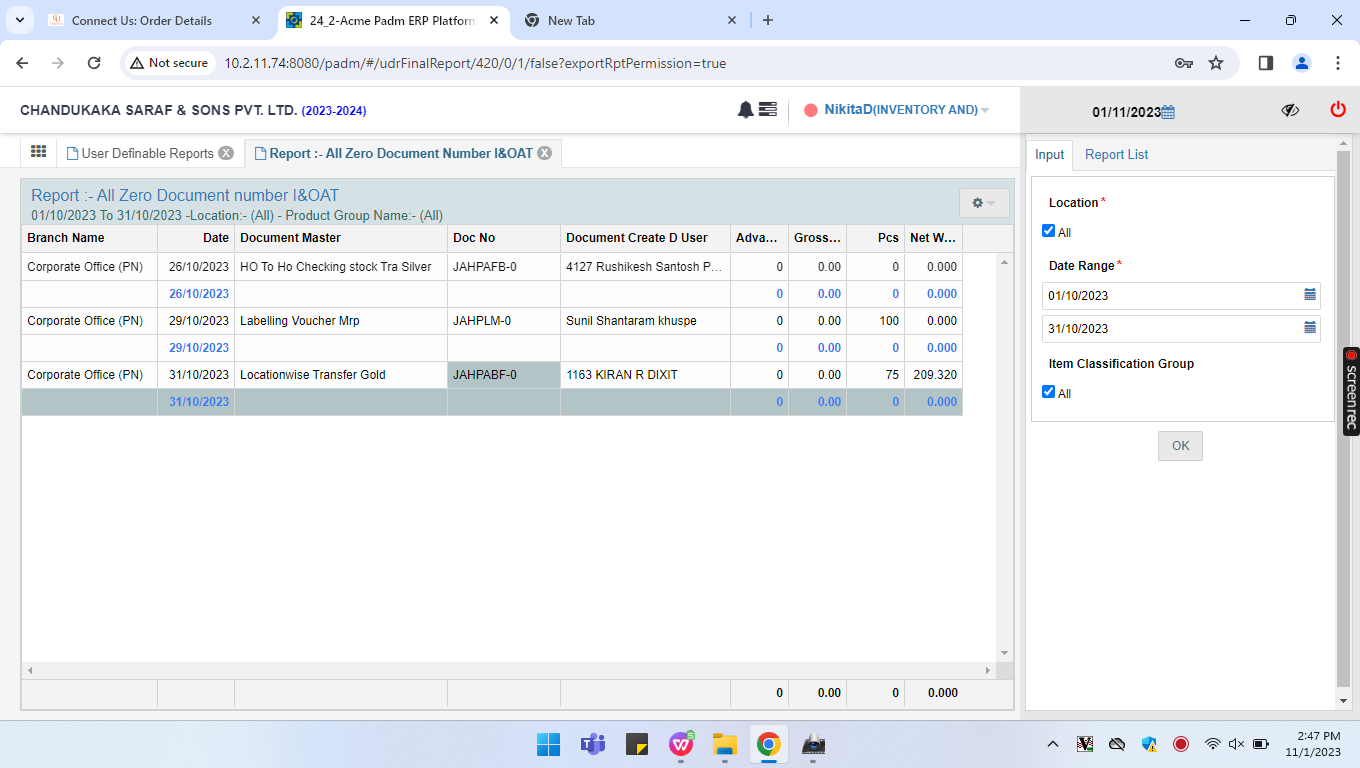Select the All Zero Document Number I&OAT tab

(x=401, y=153)
